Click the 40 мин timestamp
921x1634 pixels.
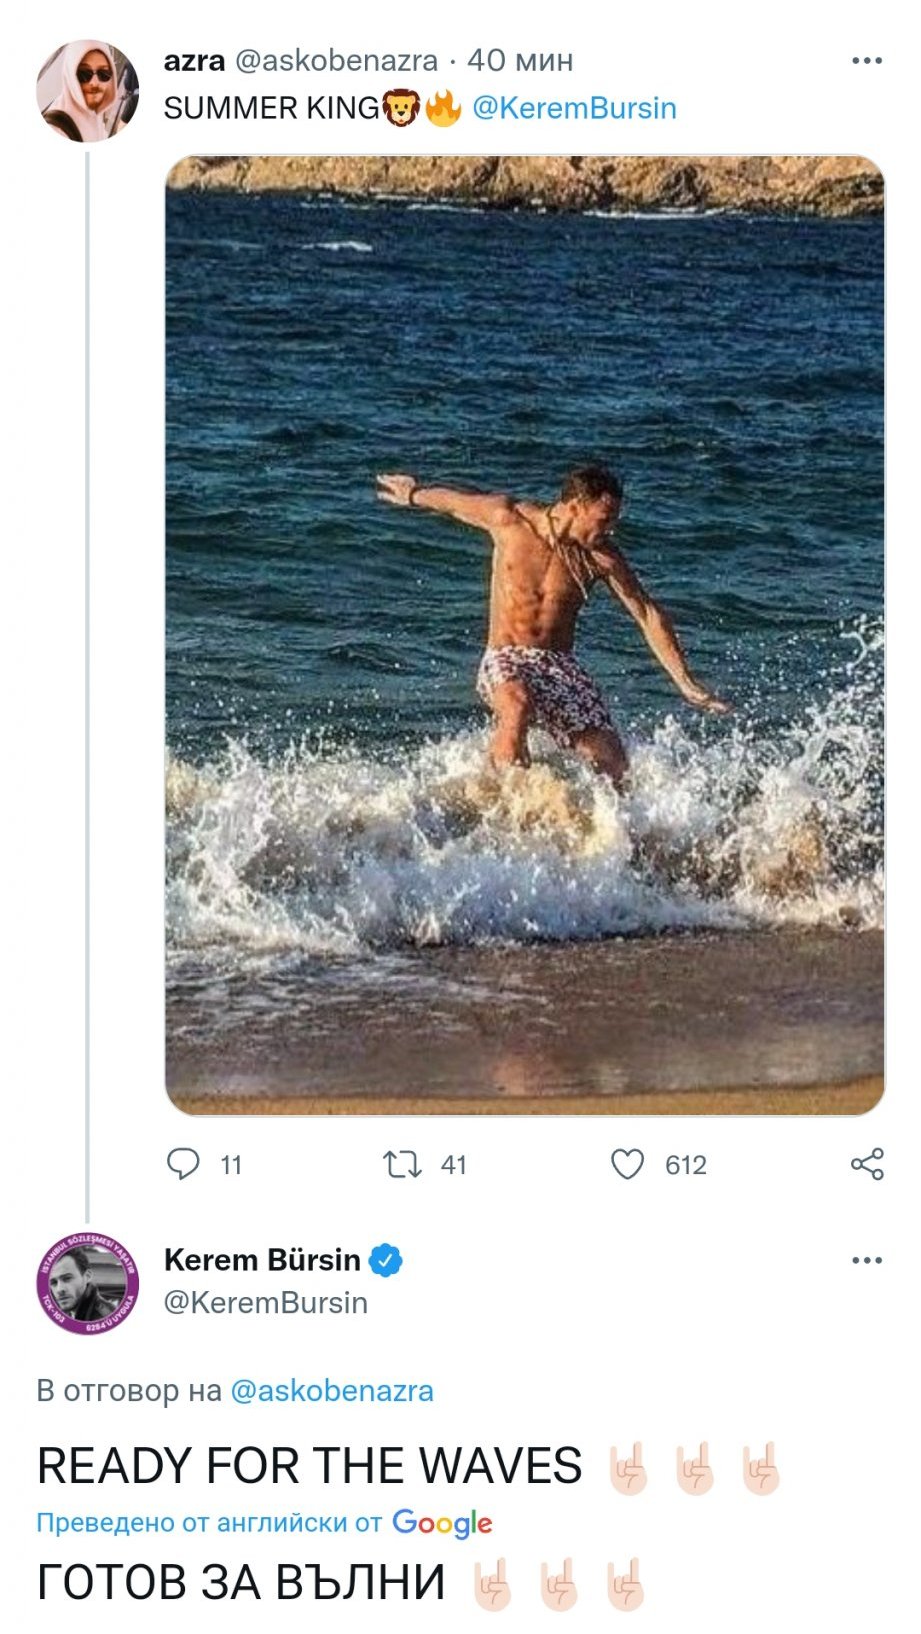(x=520, y=61)
